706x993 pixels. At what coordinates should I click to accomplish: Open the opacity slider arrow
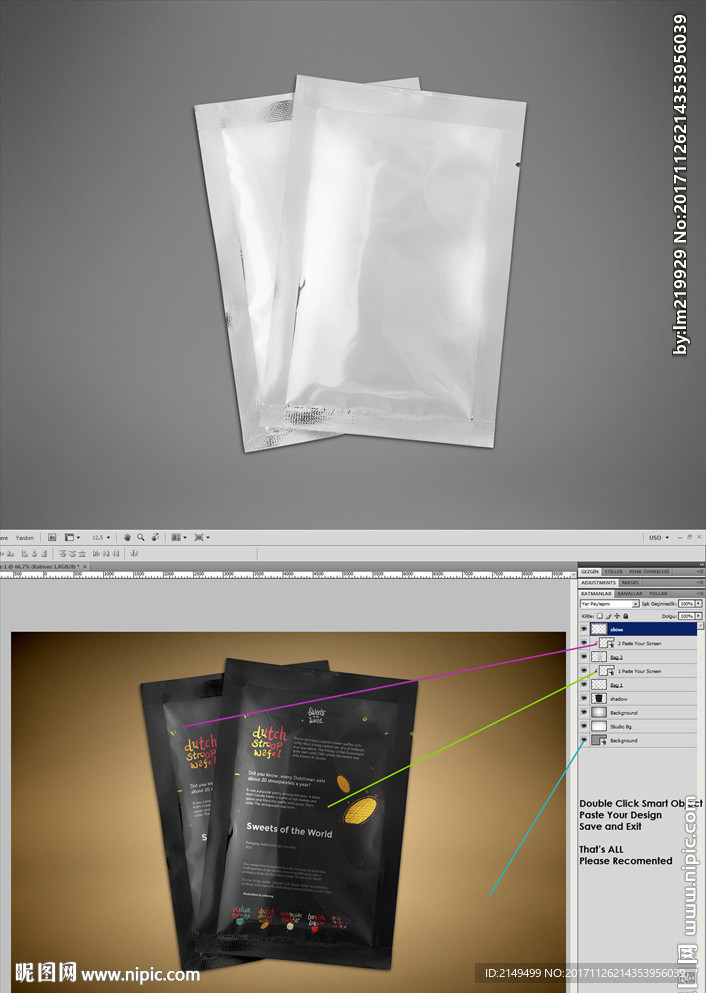click(x=698, y=604)
